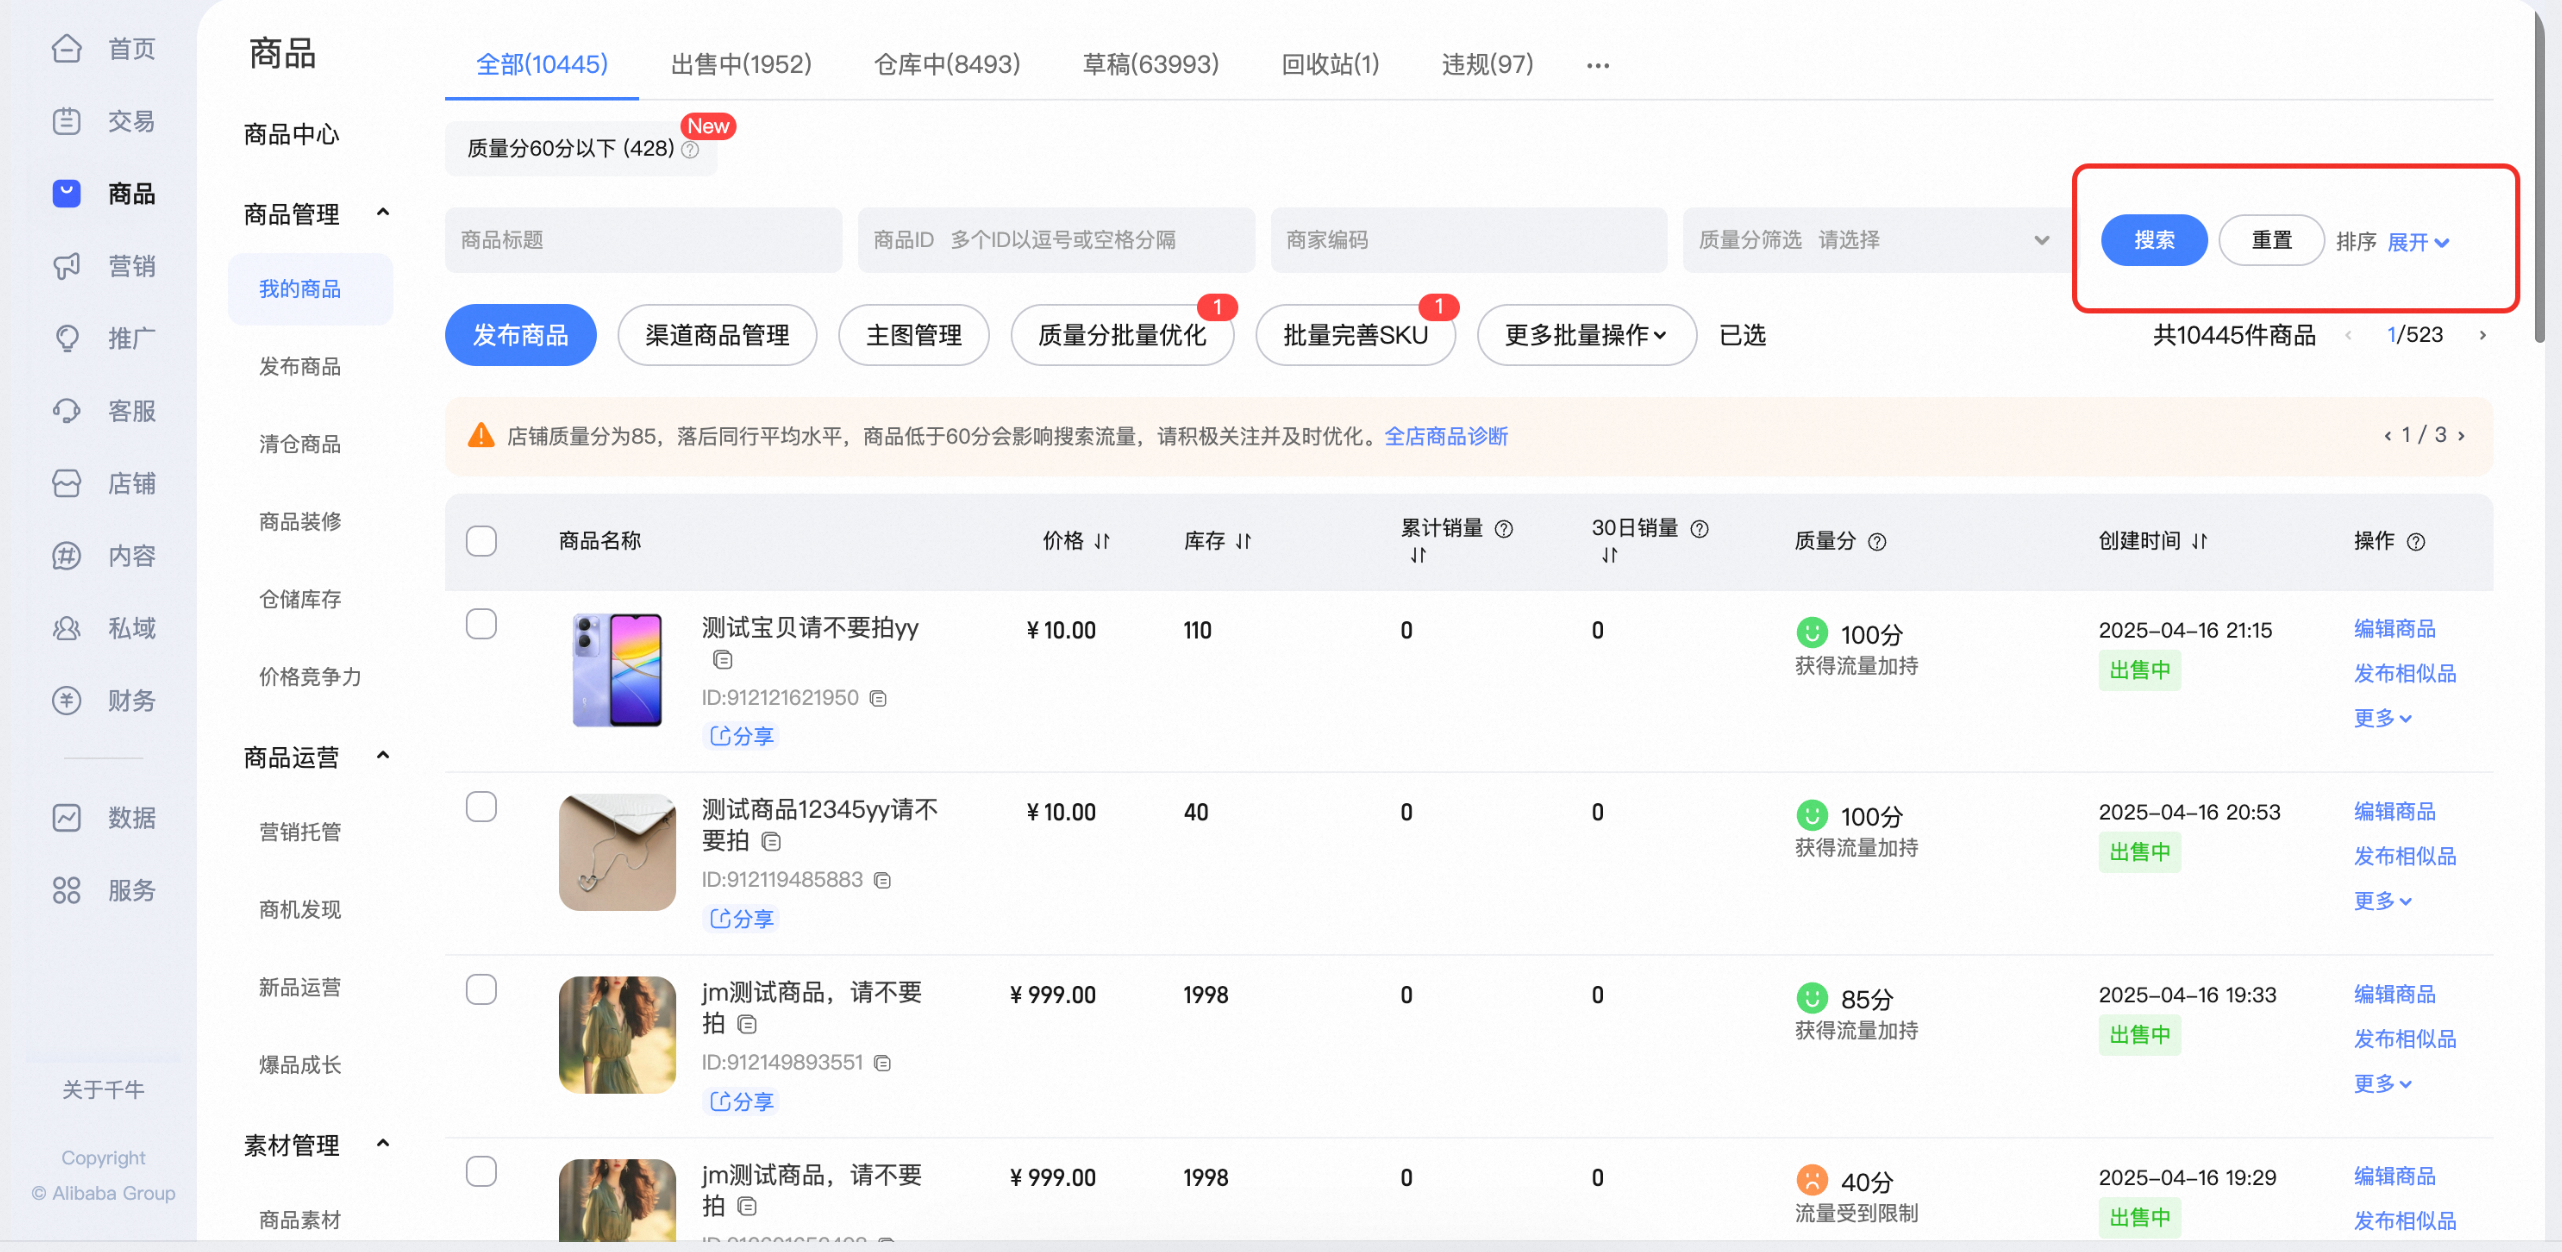
Task: Click help icon next to 操作 column
Action: pos(2416,541)
